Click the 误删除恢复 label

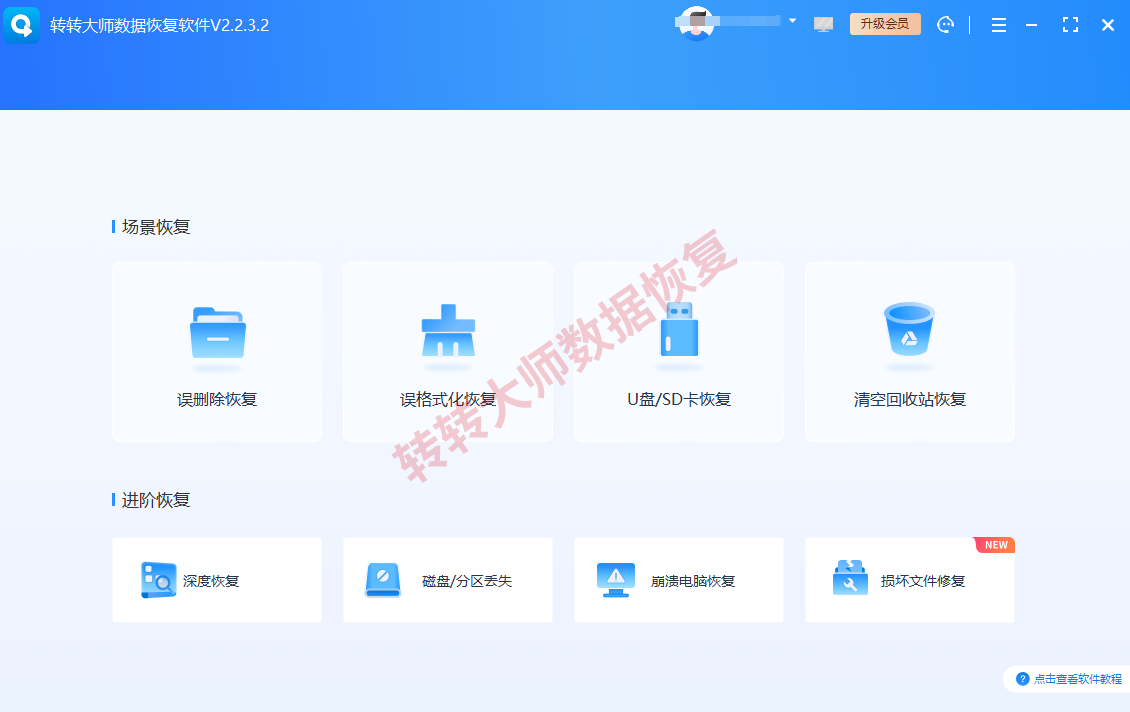click(217, 399)
